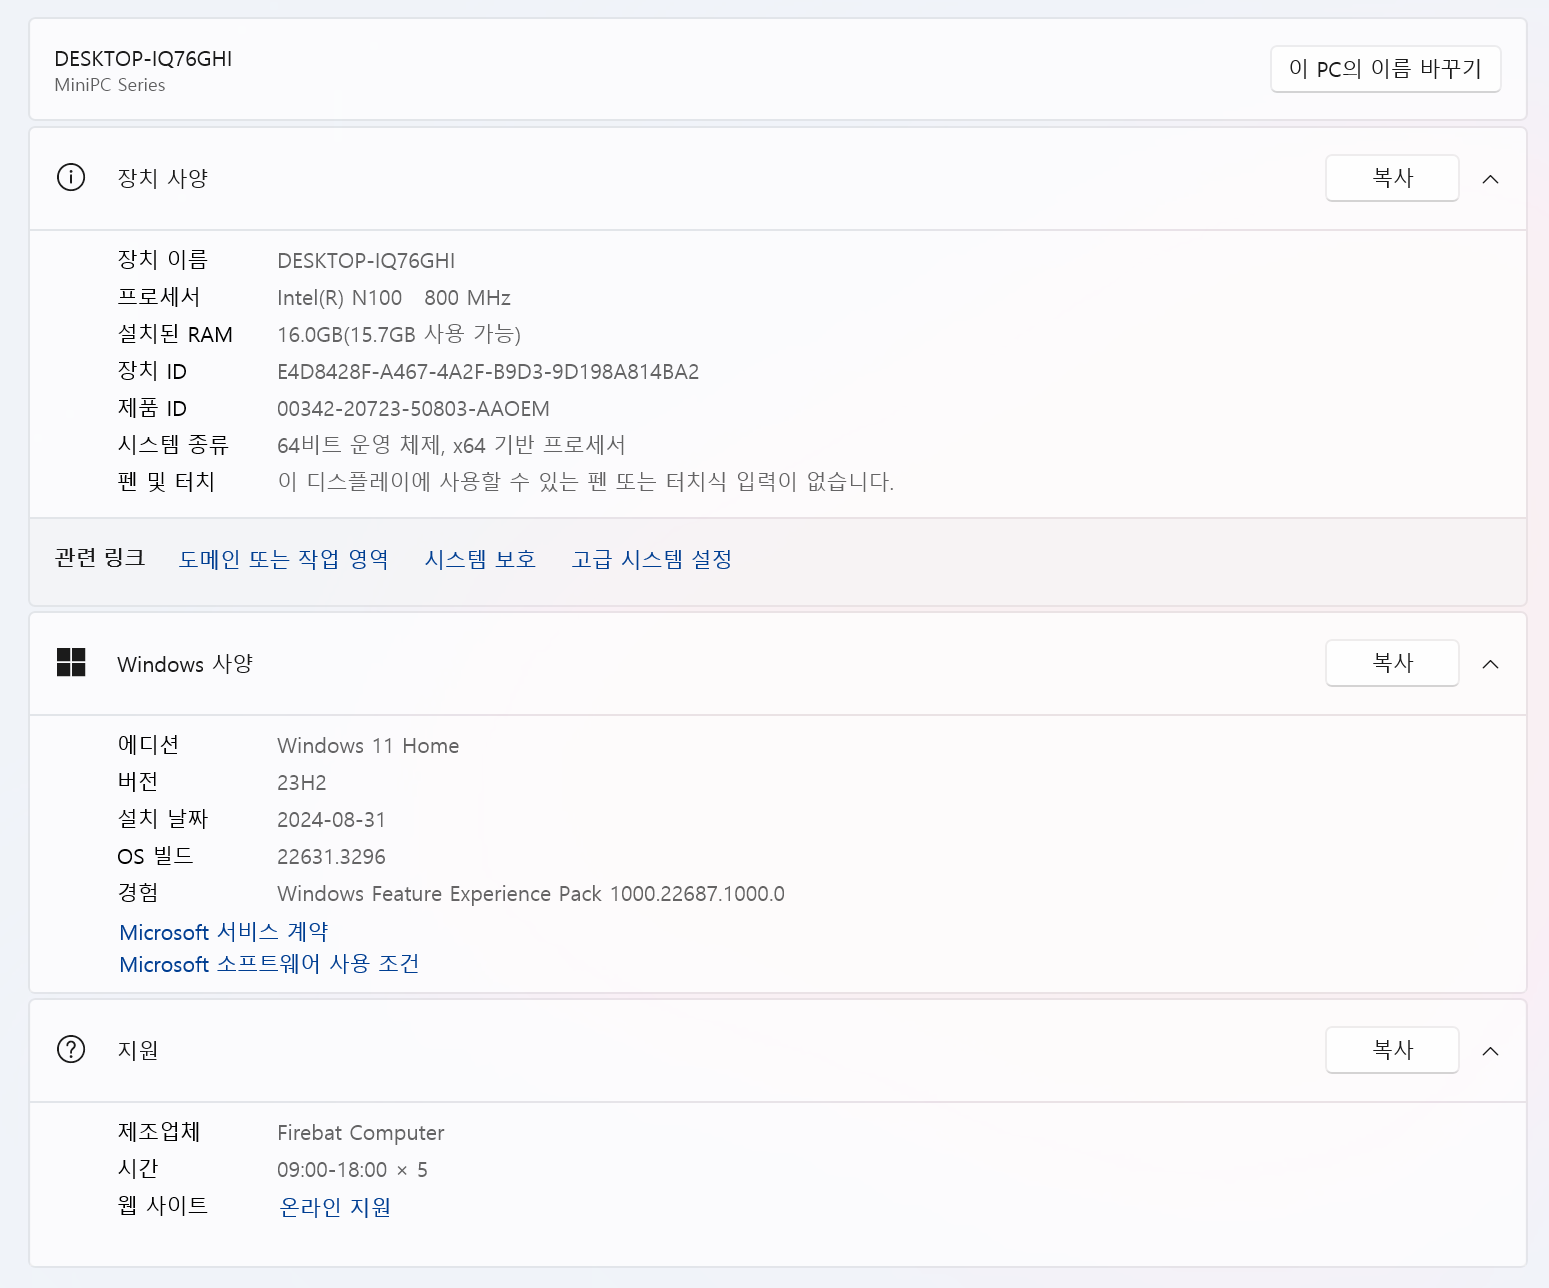Click the pen and touch description text

(585, 482)
